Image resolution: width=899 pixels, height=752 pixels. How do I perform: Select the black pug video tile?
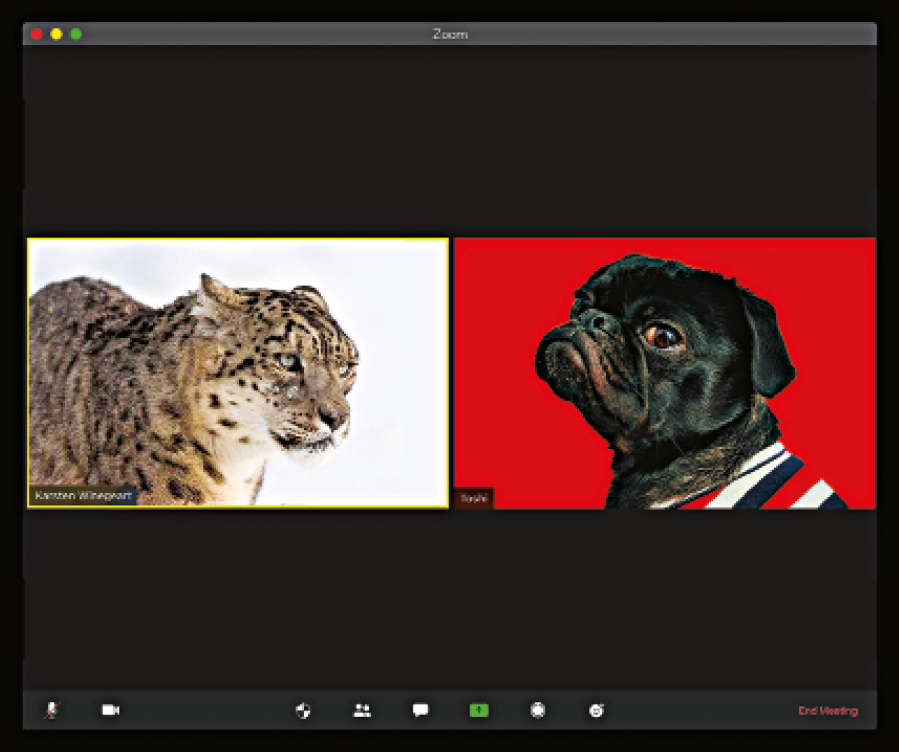[x=665, y=372]
